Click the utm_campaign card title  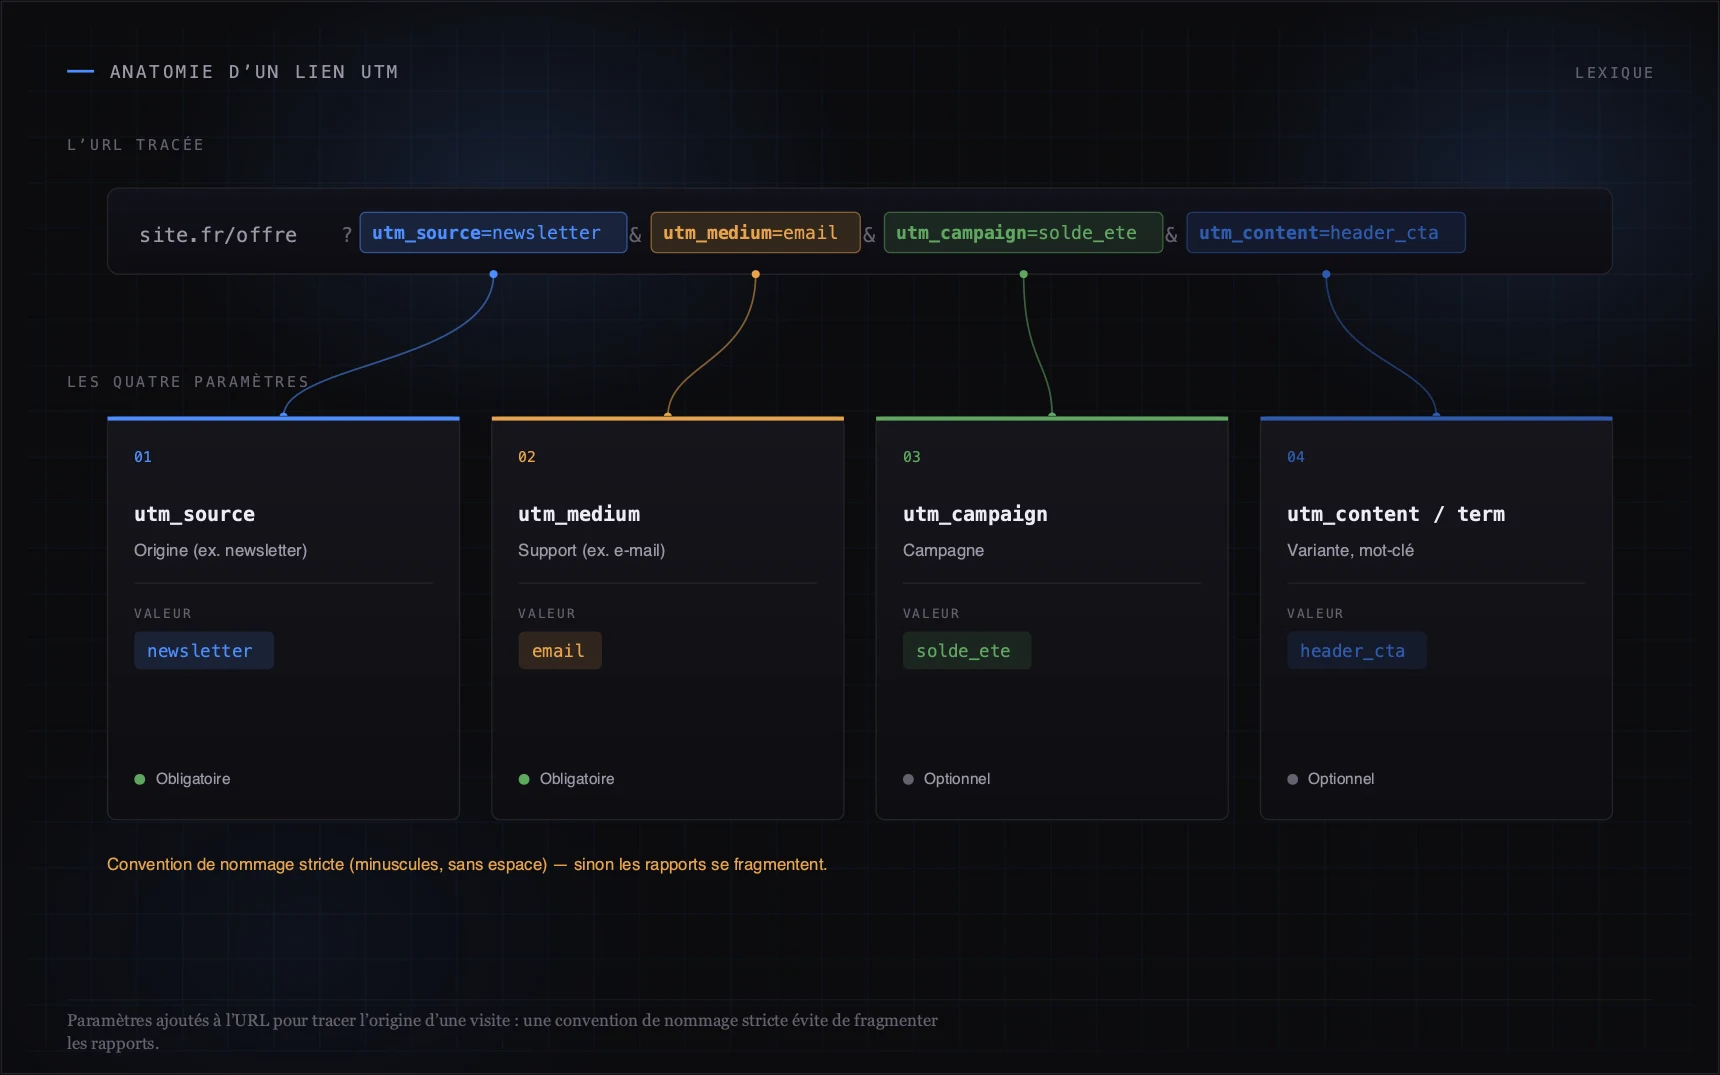[975, 514]
